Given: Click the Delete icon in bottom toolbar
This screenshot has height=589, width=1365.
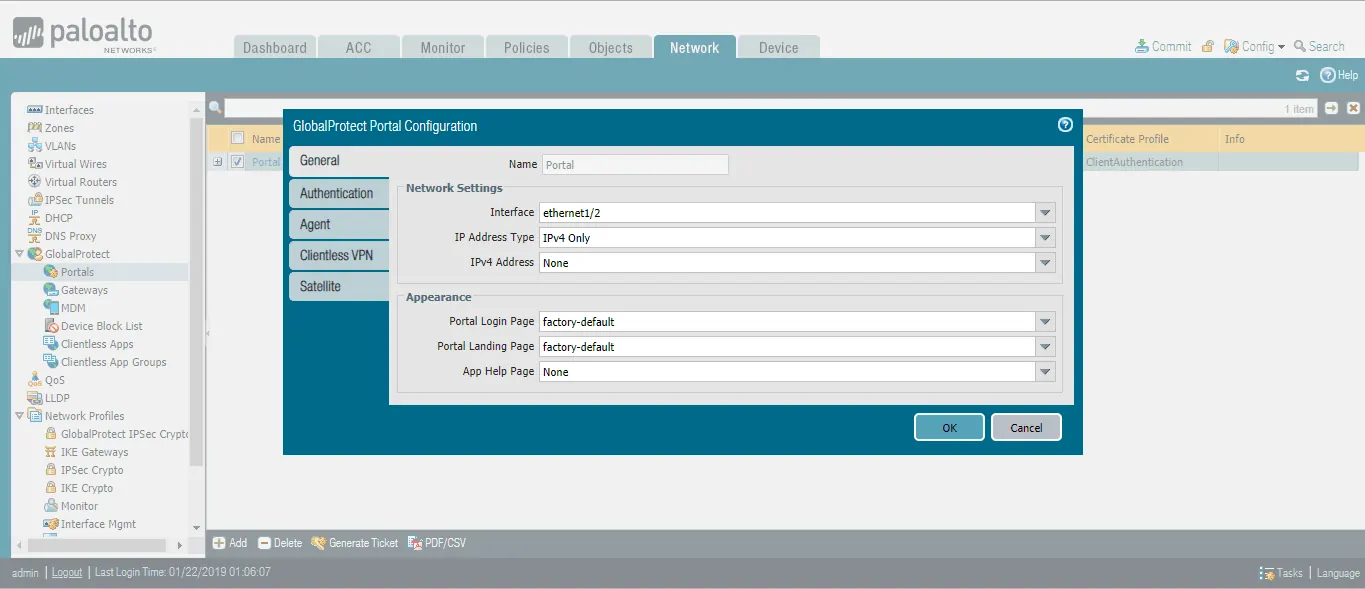Looking at the screenshot, I should tap(264, 543).
